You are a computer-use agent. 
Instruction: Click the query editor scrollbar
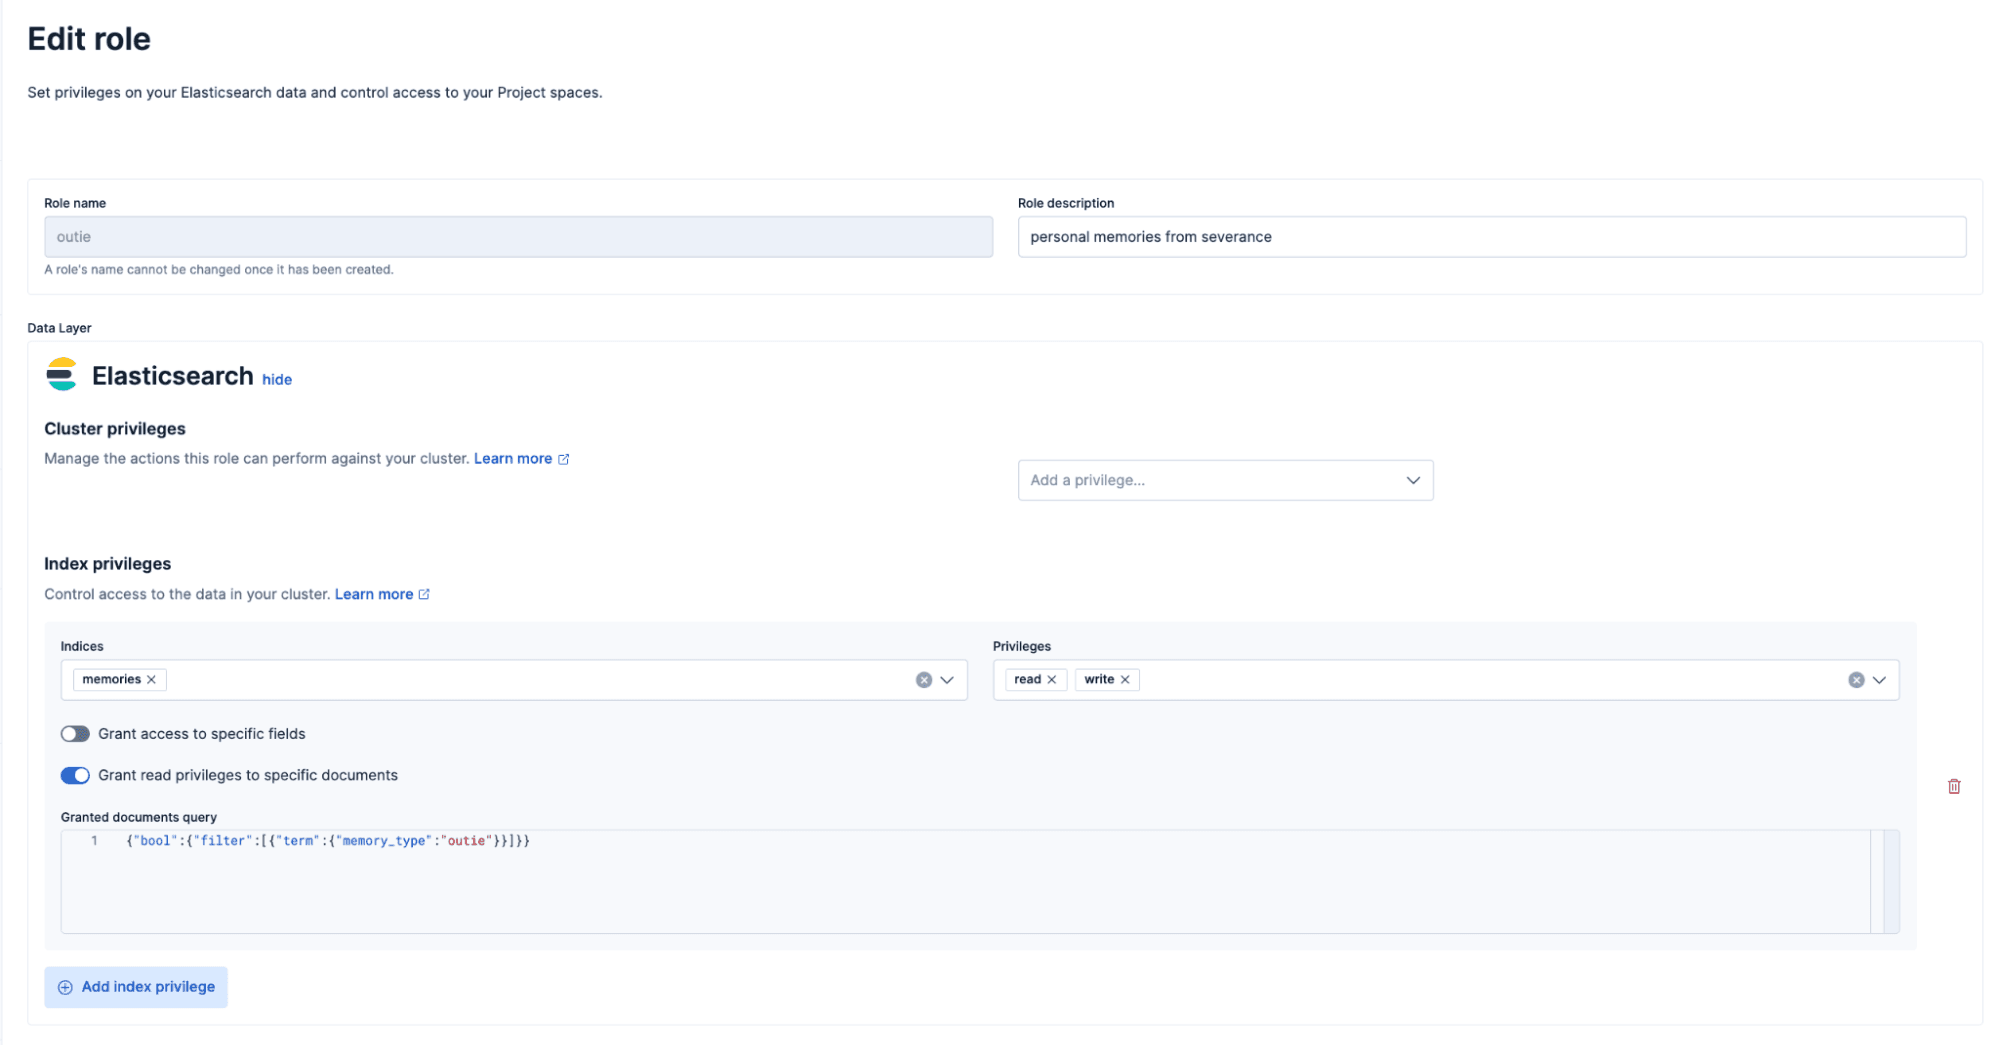[1888, 880]
